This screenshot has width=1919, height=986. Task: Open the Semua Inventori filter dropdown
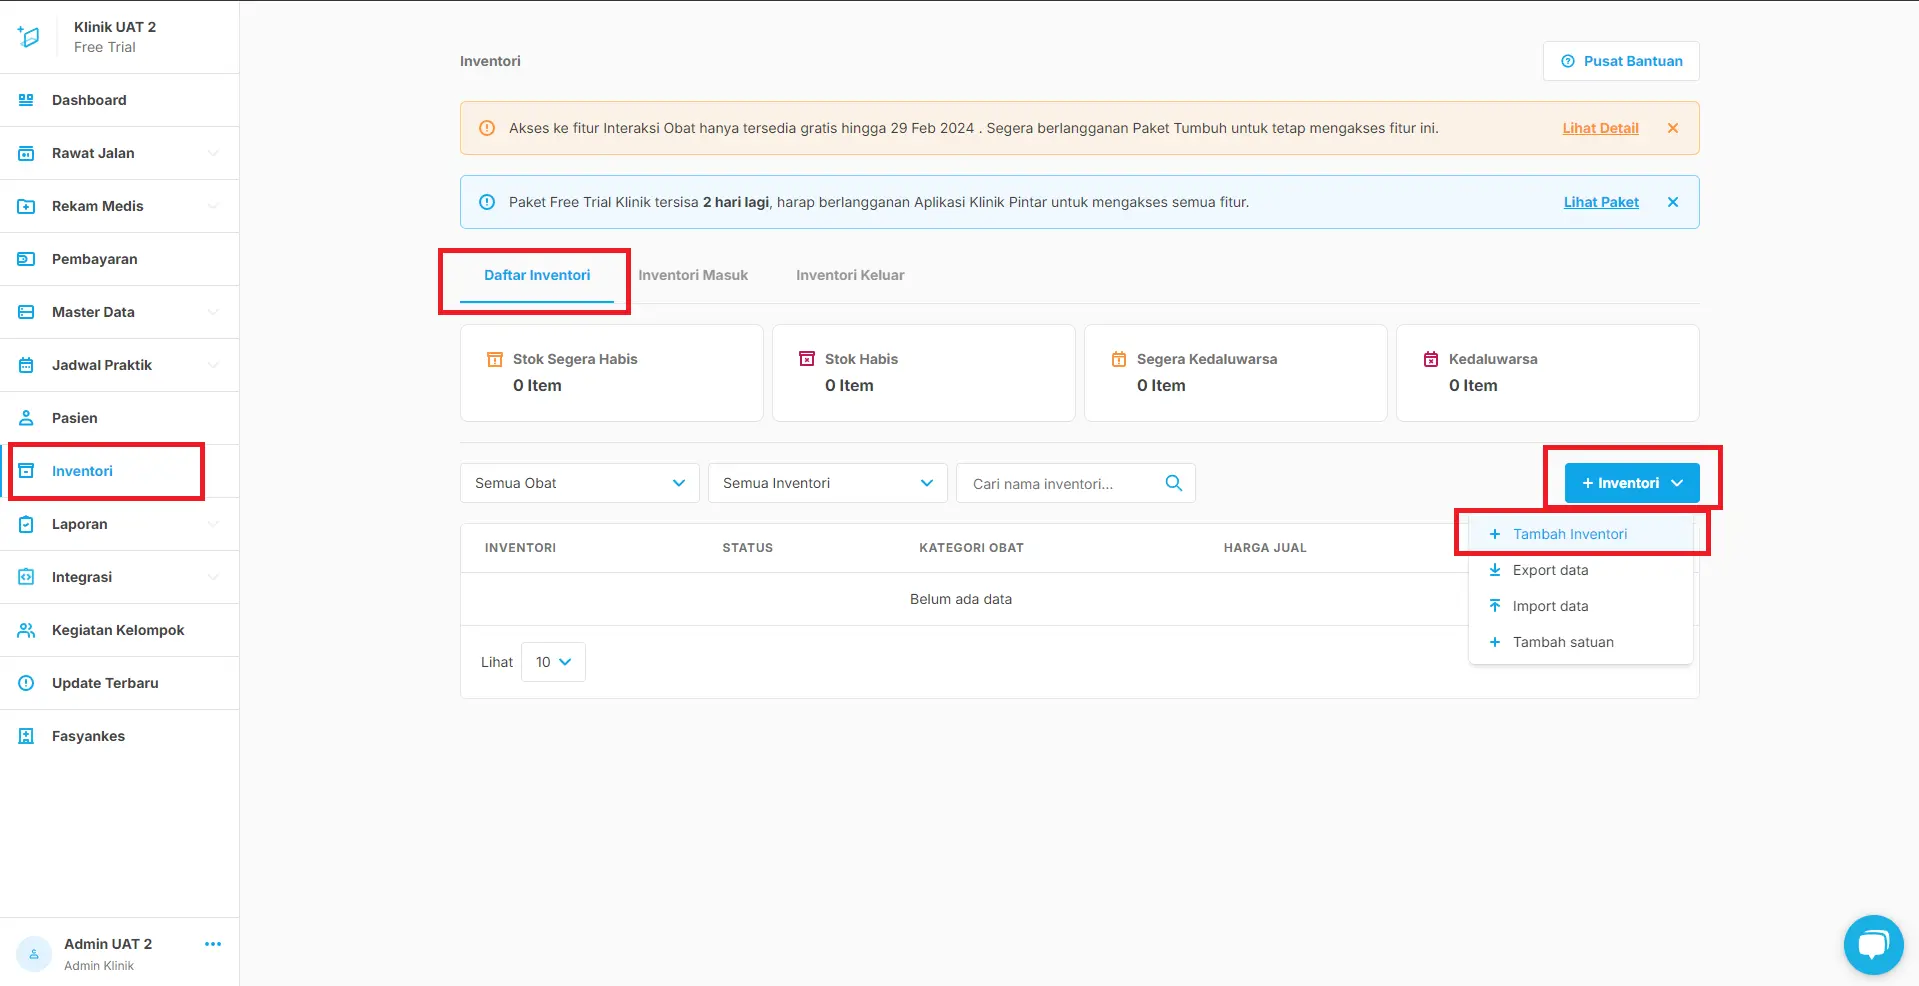point(828,483)
